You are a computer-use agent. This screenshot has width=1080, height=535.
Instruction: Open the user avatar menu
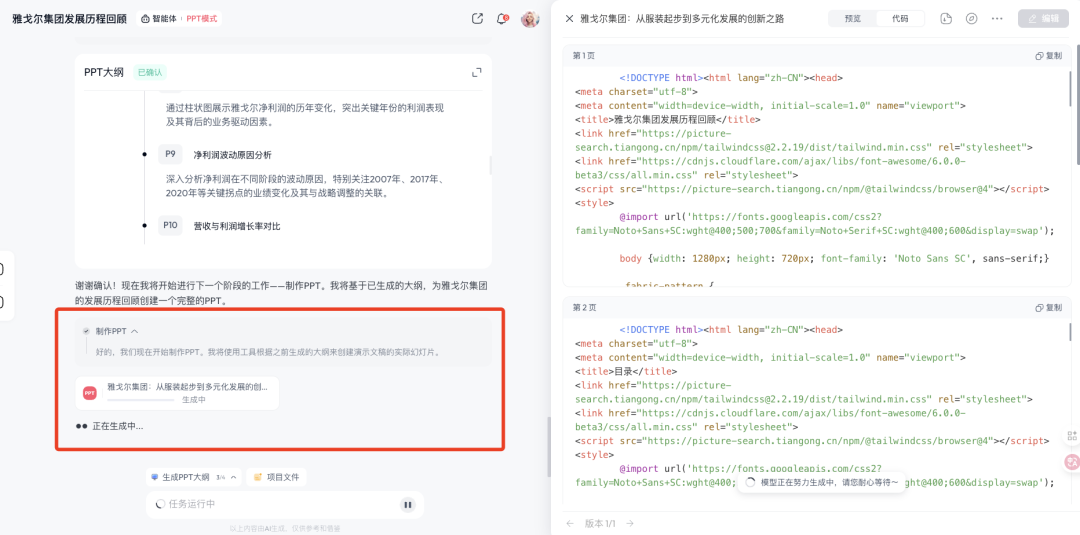(x=530, y=19)
